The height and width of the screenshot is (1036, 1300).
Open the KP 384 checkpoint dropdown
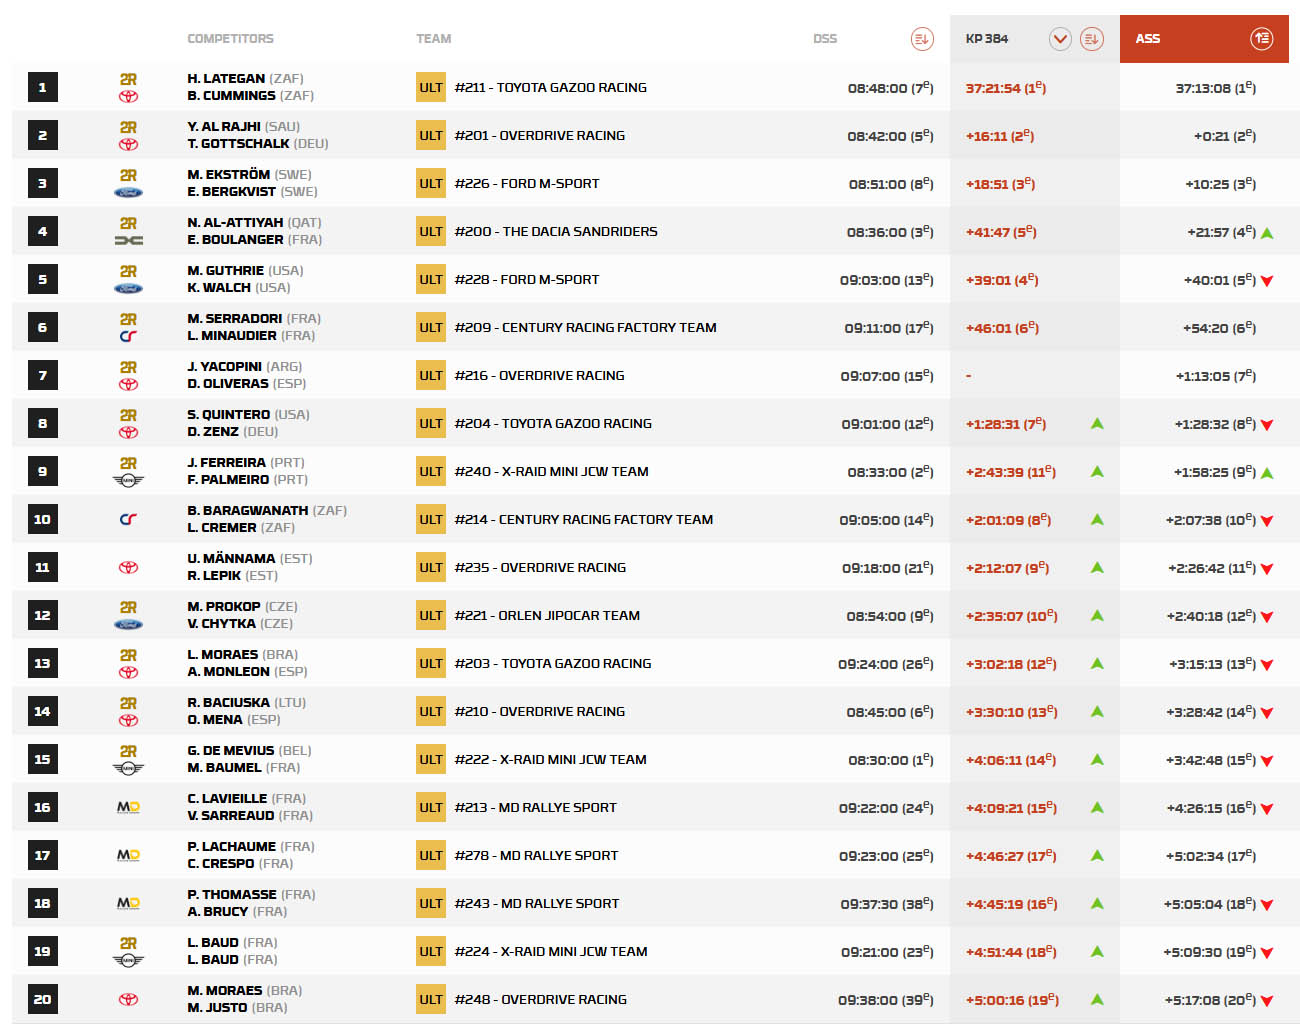[1060, 39]
